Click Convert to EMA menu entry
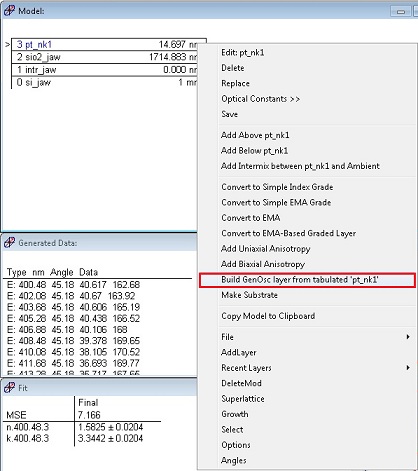418x471 pixels. coord(251,218)
